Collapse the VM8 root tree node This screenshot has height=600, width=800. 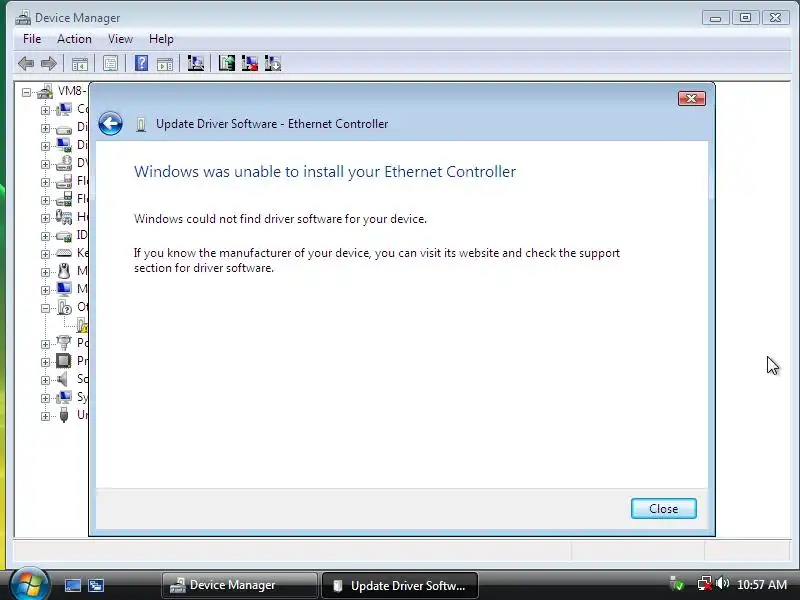pos(27,92)
